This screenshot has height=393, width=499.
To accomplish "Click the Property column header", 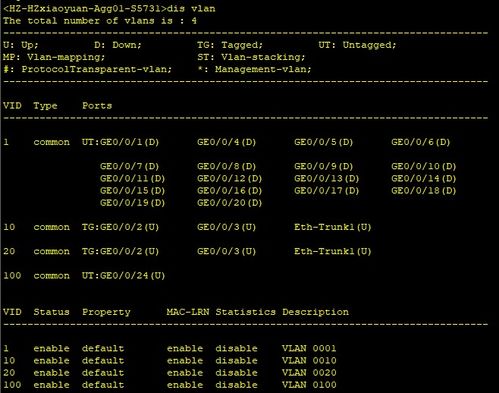I will 106,312.
